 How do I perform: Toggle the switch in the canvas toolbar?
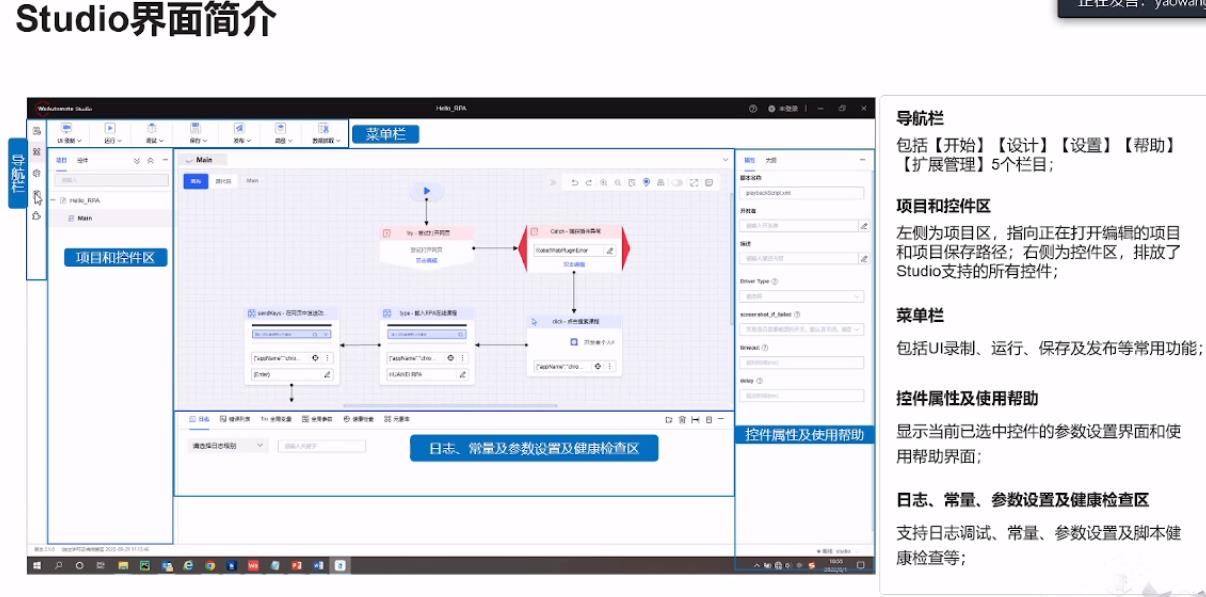(x=677, y=182)
